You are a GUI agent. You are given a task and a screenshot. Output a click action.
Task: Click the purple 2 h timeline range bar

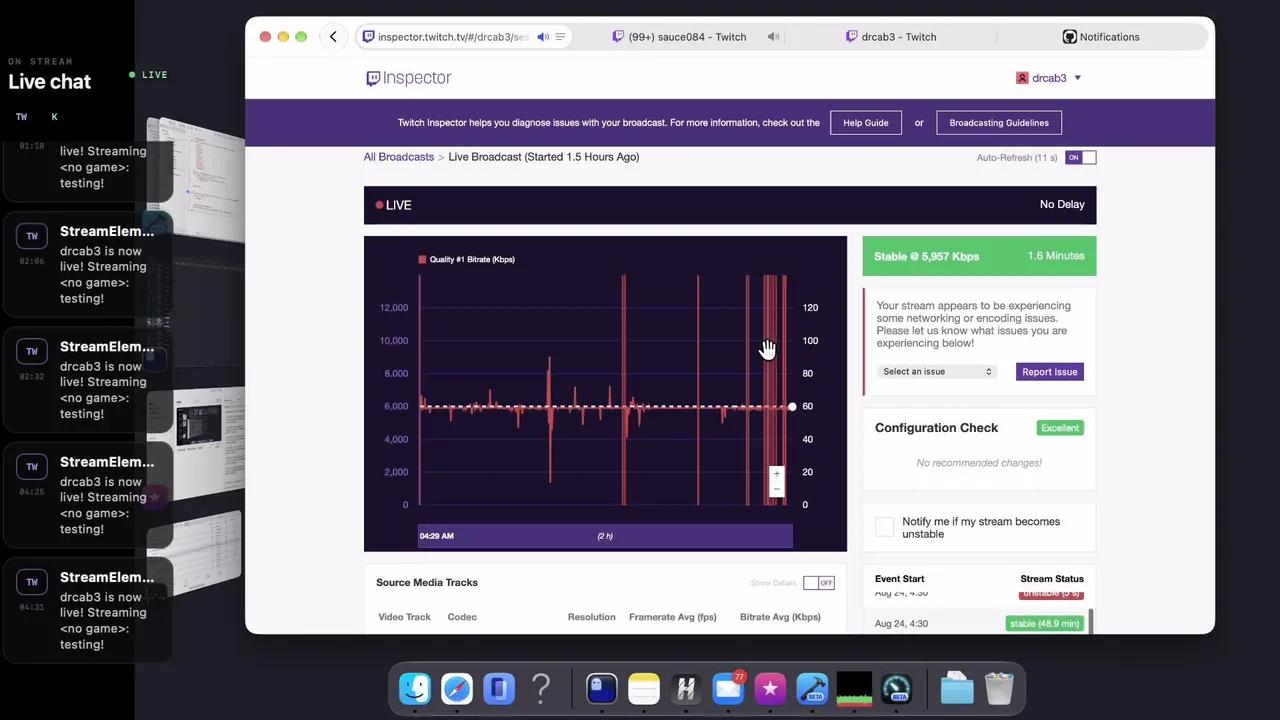click(605, 537)
